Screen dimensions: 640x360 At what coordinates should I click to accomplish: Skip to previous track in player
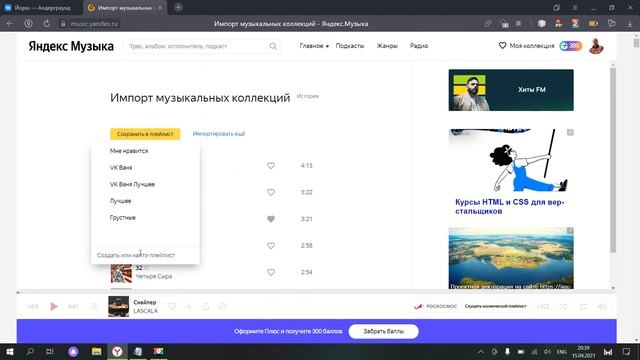[x=33, y=307]
